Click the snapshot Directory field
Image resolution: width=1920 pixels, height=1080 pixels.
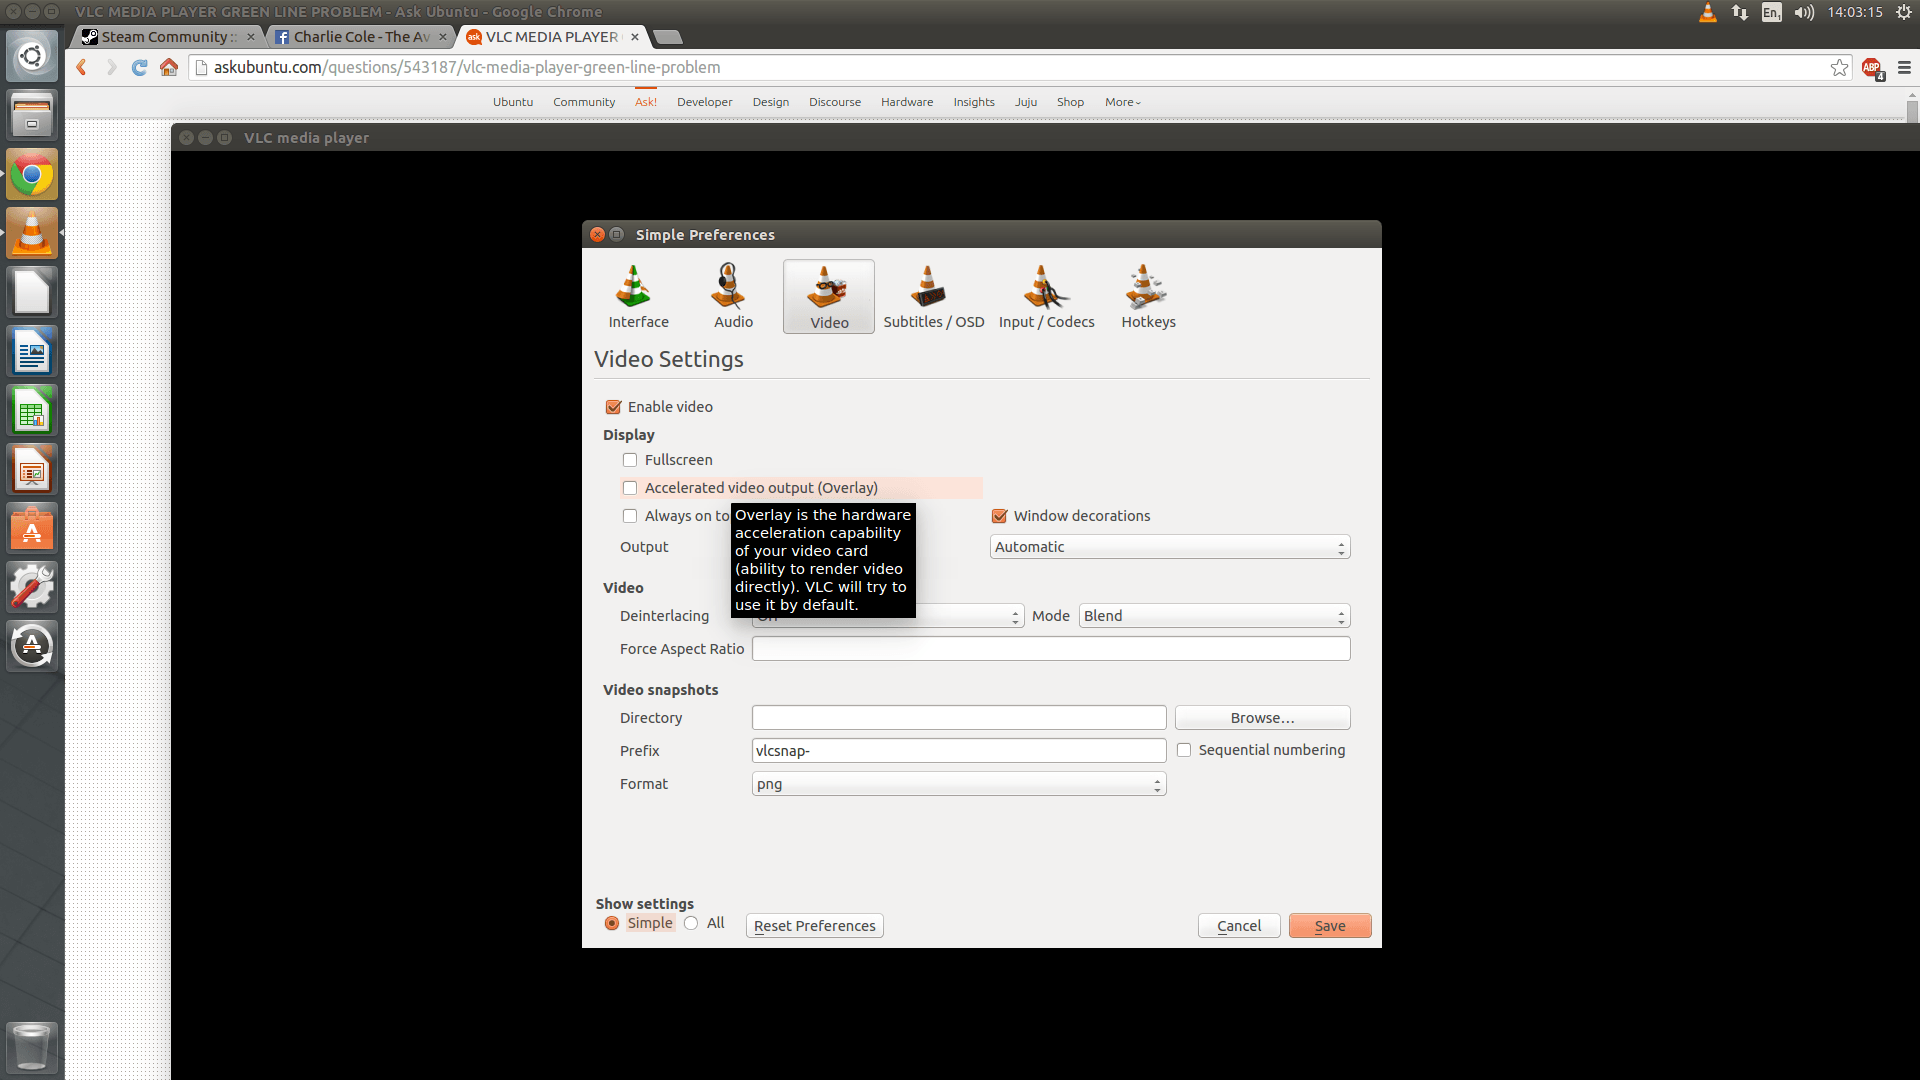[x=959, y=718]
